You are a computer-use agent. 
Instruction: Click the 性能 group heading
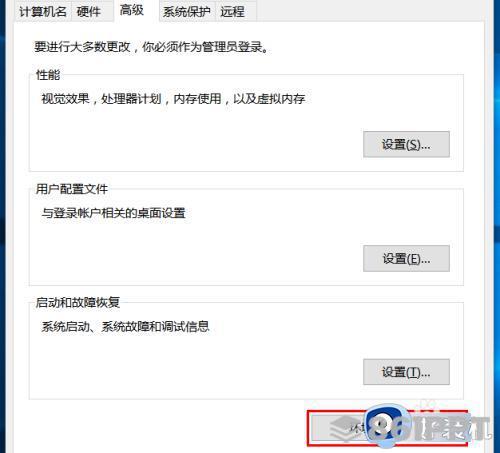click(48, 75)
